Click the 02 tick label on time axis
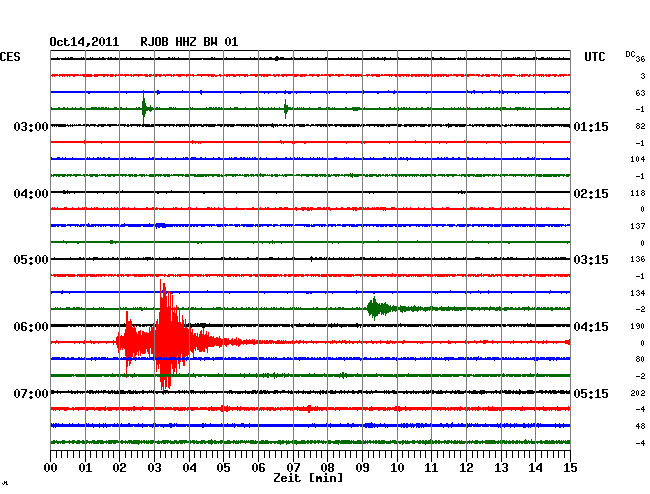Viewport: 650px width, 494px height. point(119,467)
